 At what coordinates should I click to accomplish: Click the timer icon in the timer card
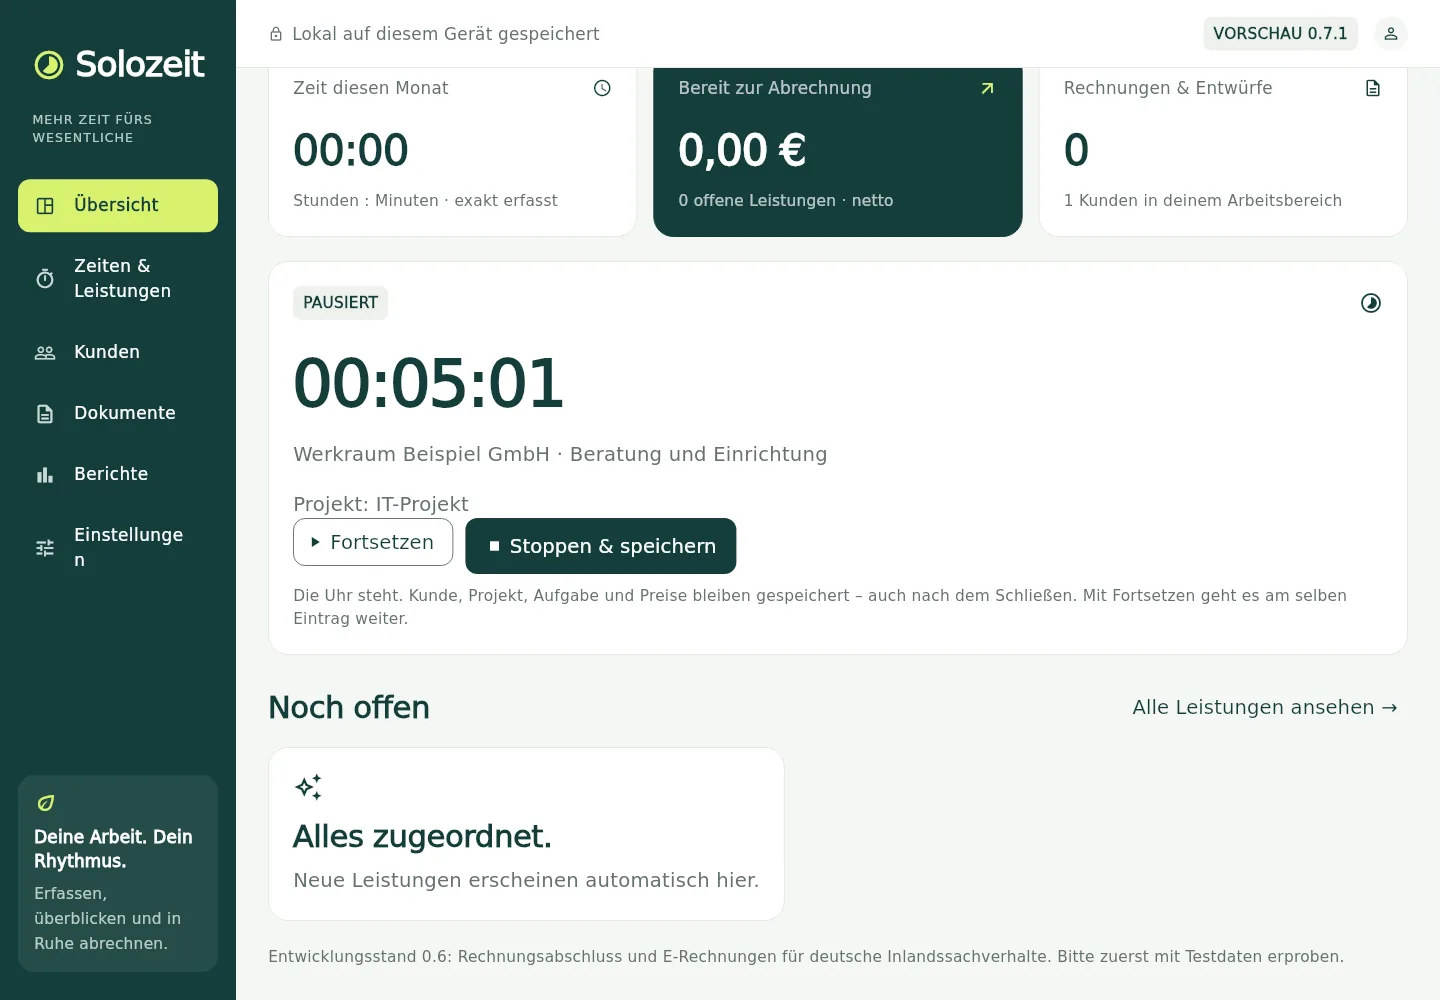point(1371,303)
